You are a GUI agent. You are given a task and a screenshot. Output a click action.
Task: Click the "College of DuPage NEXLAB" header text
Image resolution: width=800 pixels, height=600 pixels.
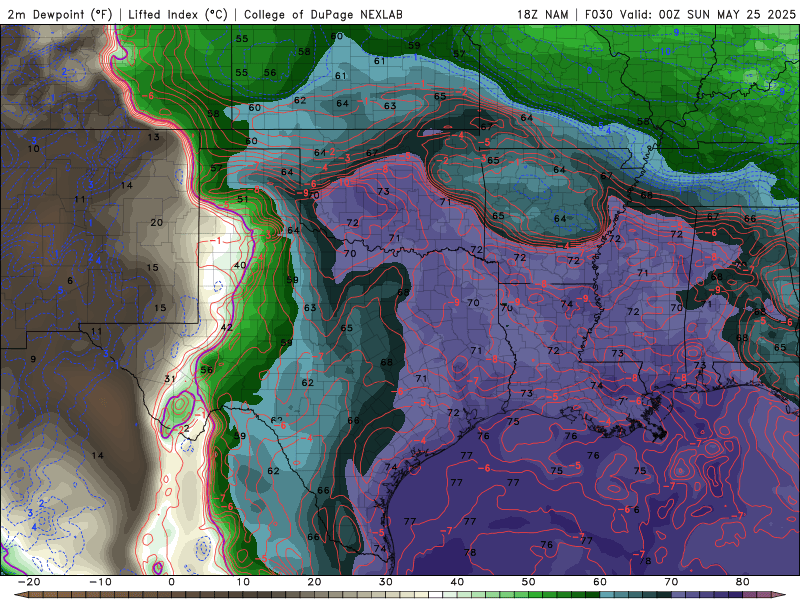click(x=323, y=14)
